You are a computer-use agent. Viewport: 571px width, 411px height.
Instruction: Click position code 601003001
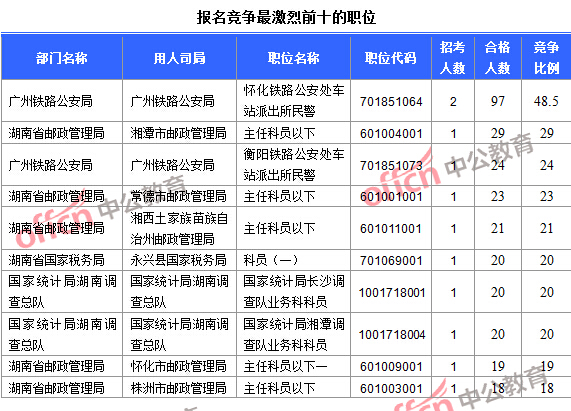pyautogui.click(x=391, y=388)
